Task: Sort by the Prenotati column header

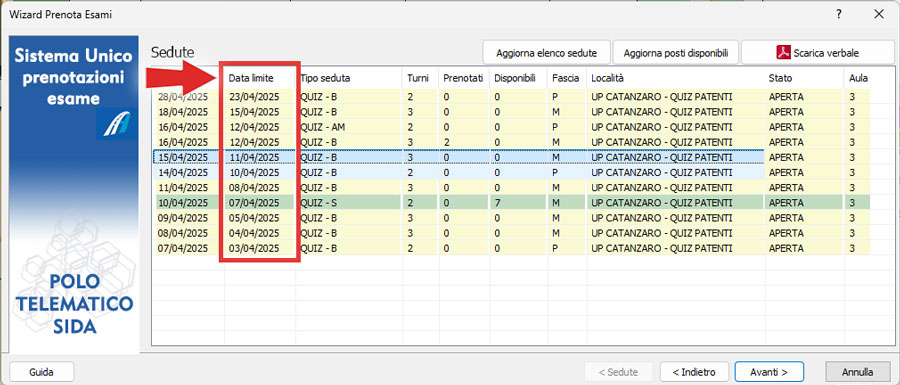Action: (463, 78)
